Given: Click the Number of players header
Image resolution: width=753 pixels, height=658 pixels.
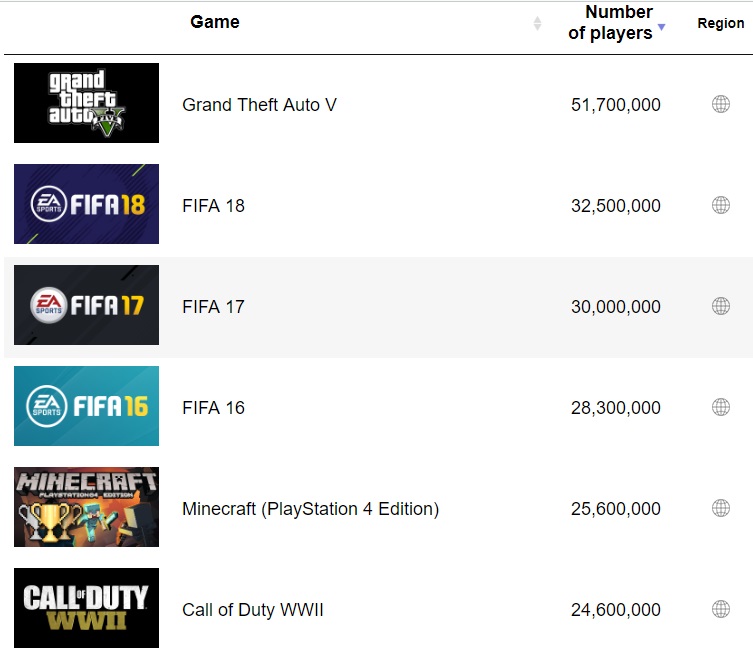Looking at the screenshot, I should (x=610, y=22).
